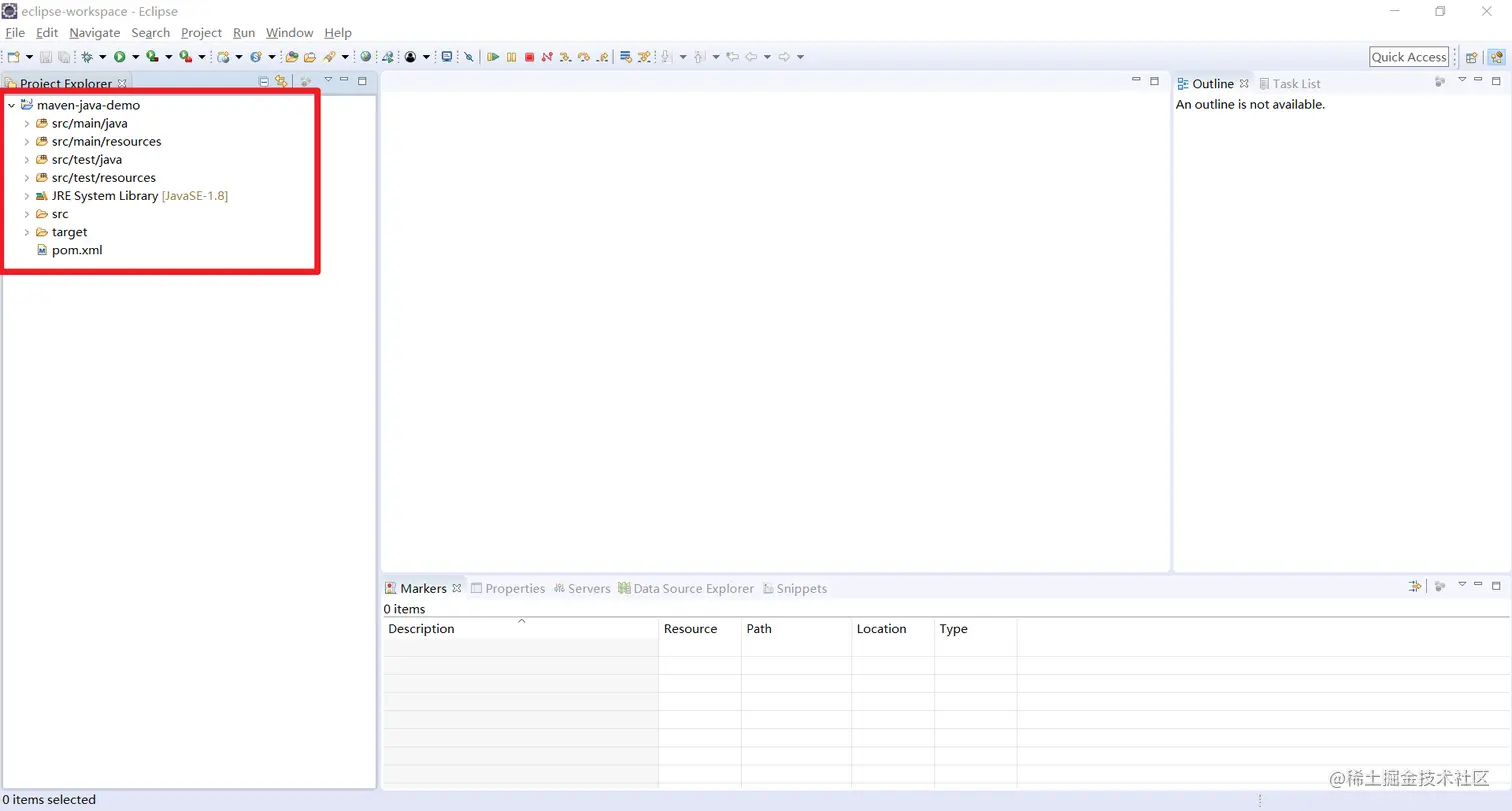Expand JRE System Library node

tap(27, 196)
